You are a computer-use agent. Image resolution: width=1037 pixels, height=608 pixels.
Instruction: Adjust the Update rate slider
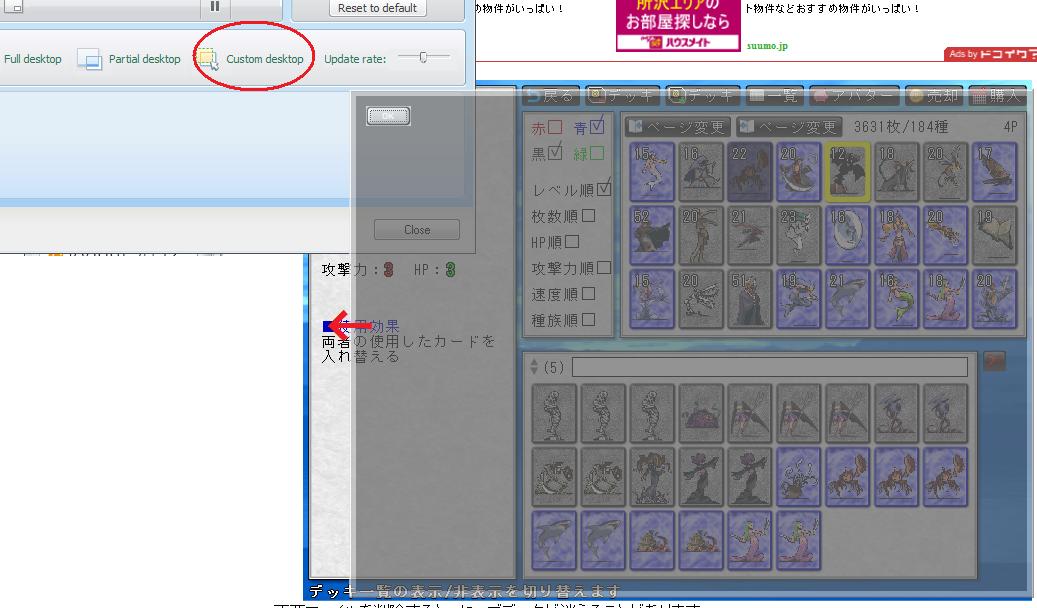pyautogui.click(x=423, y=58)
